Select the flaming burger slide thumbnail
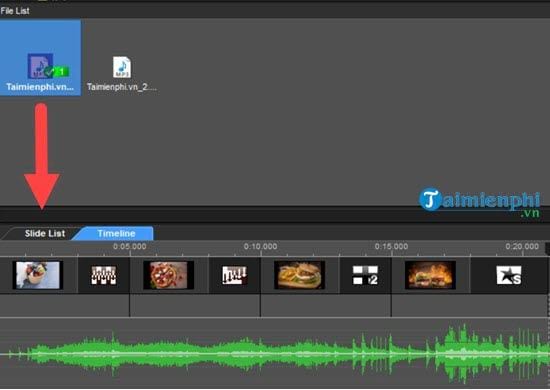Screen dimensions: 550x390 [430, 275]
